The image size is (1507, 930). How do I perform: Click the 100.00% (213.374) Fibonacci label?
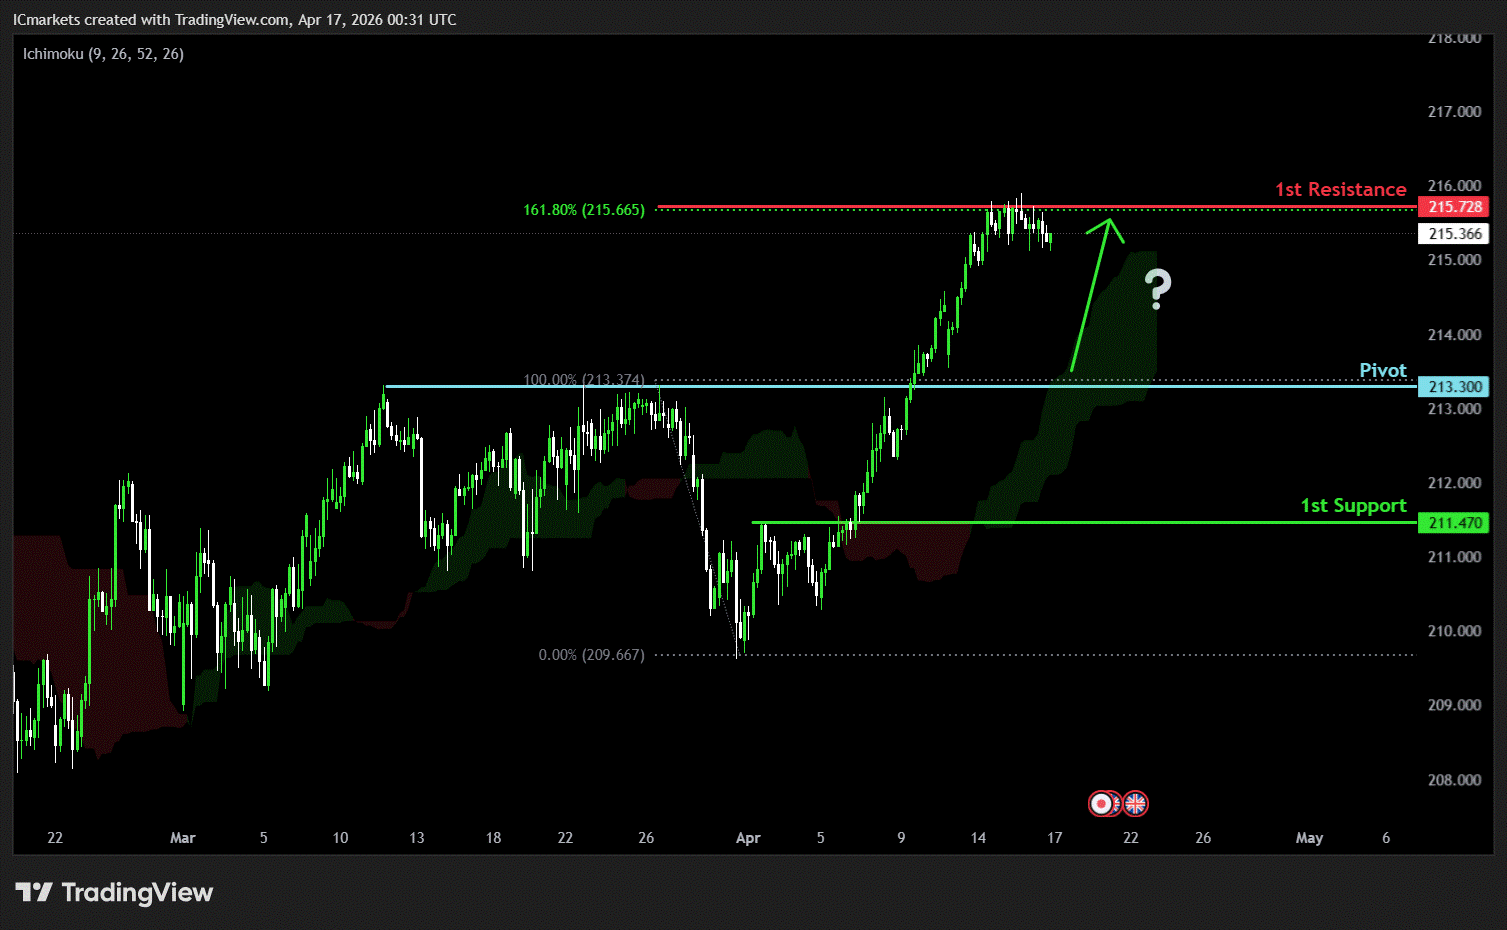(x=584, y=380)
